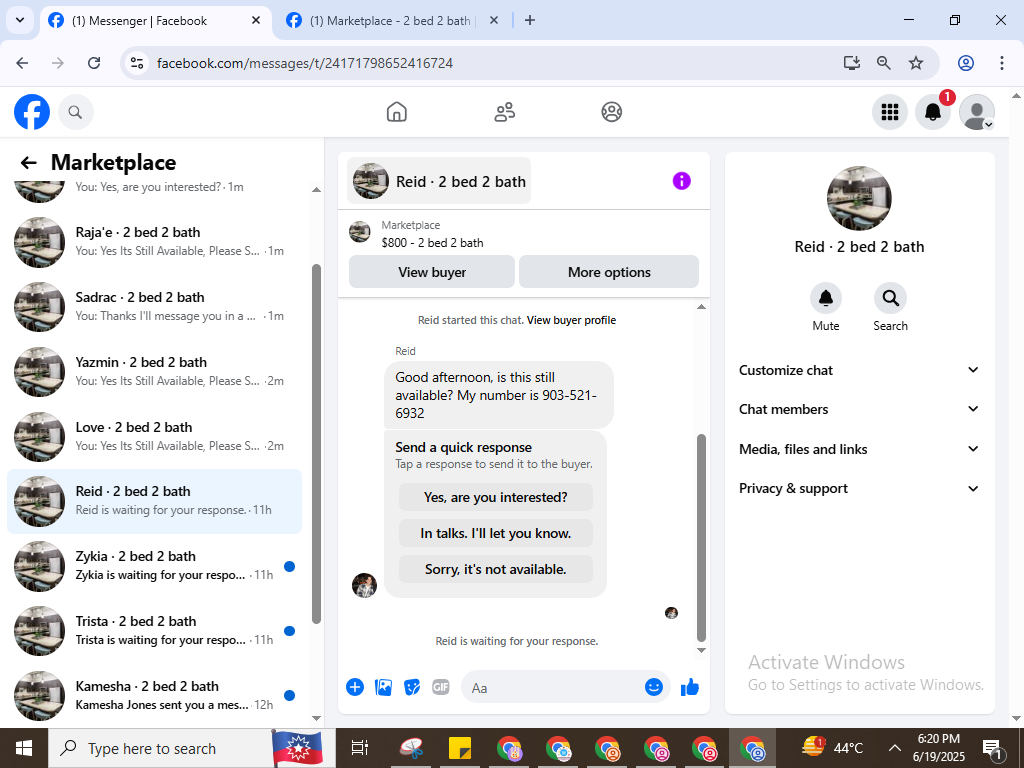Image resolution: width=1024 pixels, height=768 pixels.
Task: Reload the browser page
Action: [94, 63]
